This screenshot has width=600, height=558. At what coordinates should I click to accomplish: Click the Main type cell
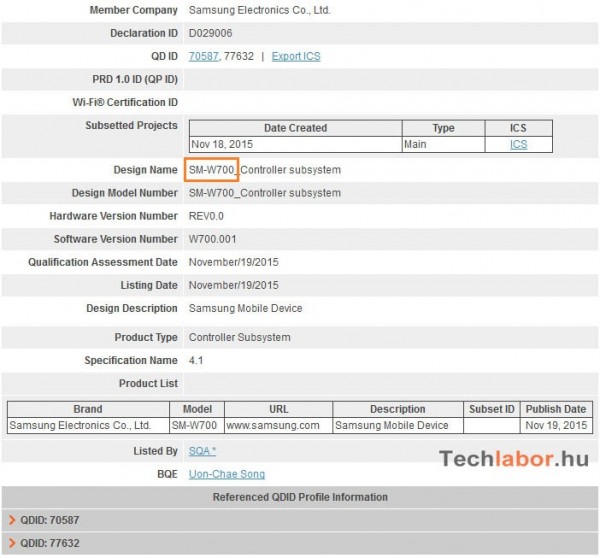[443, 144]
